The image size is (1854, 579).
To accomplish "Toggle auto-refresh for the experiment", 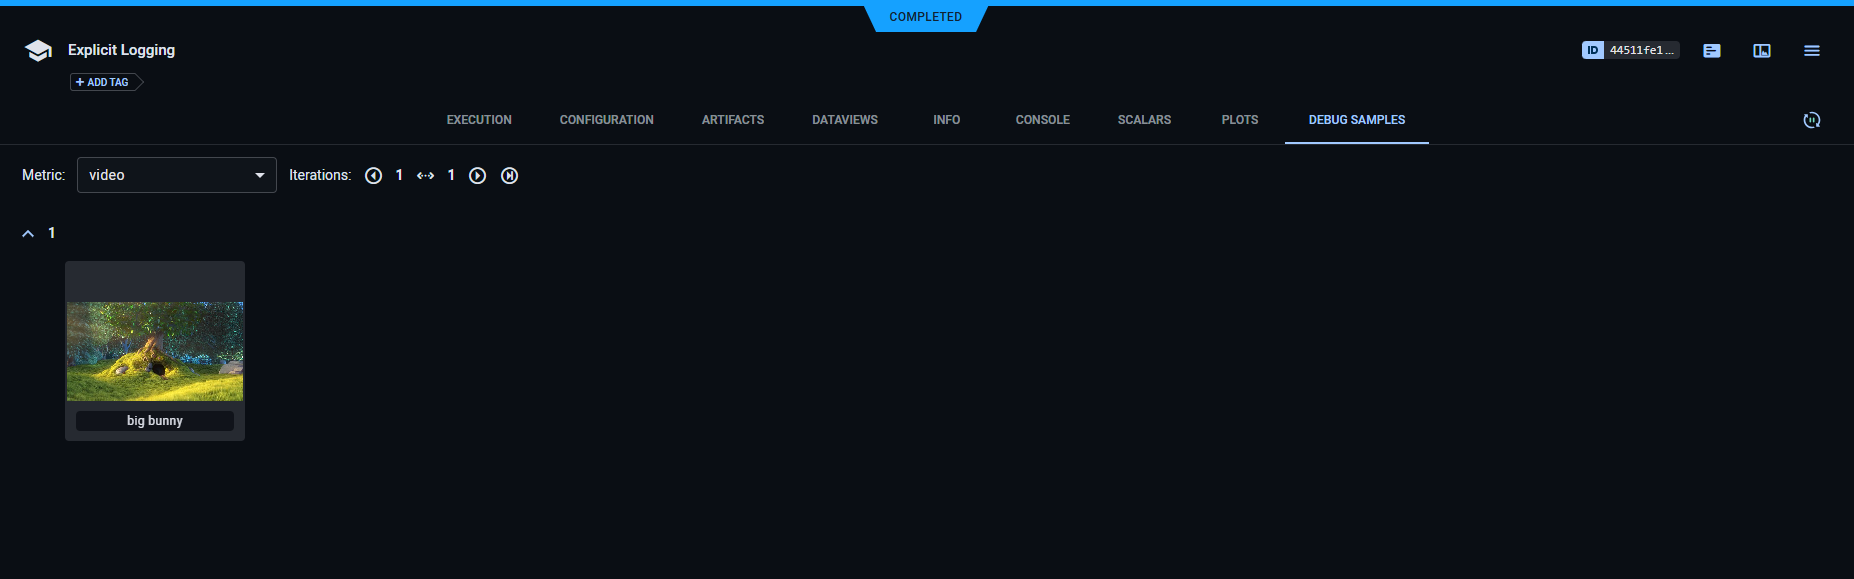I will (1811, 120).
